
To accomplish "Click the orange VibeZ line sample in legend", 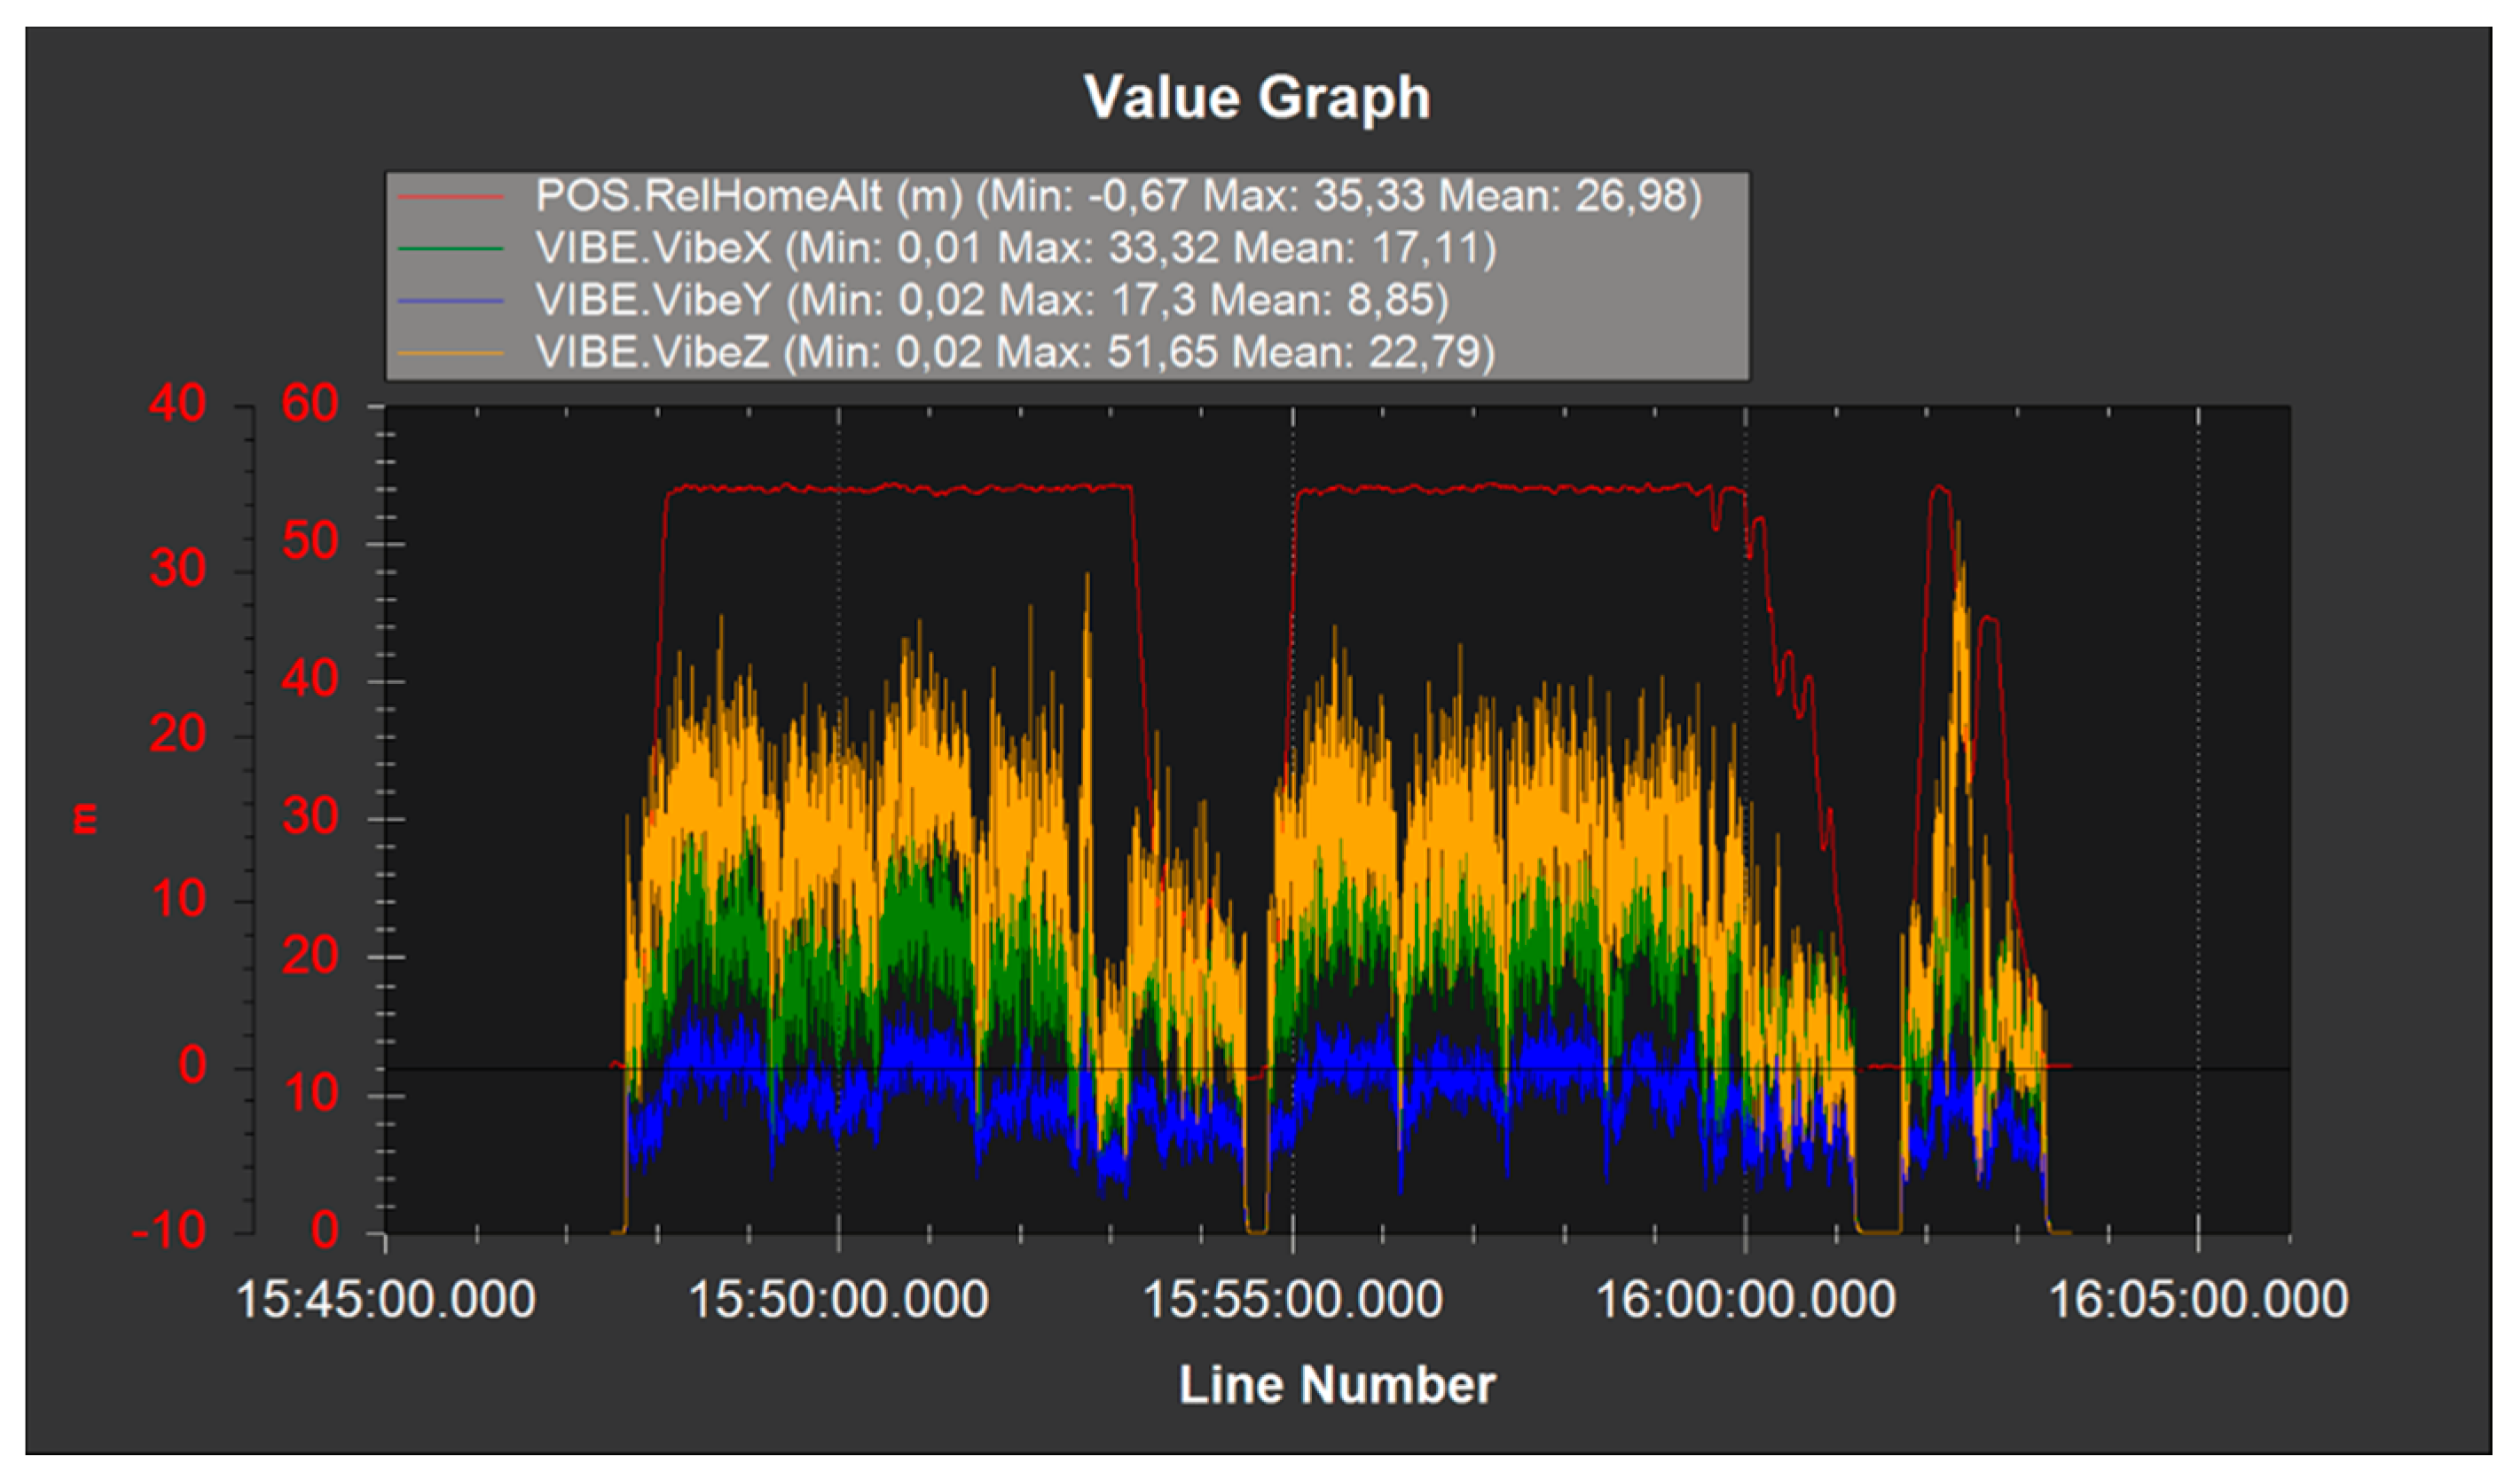I will (450, 353).
